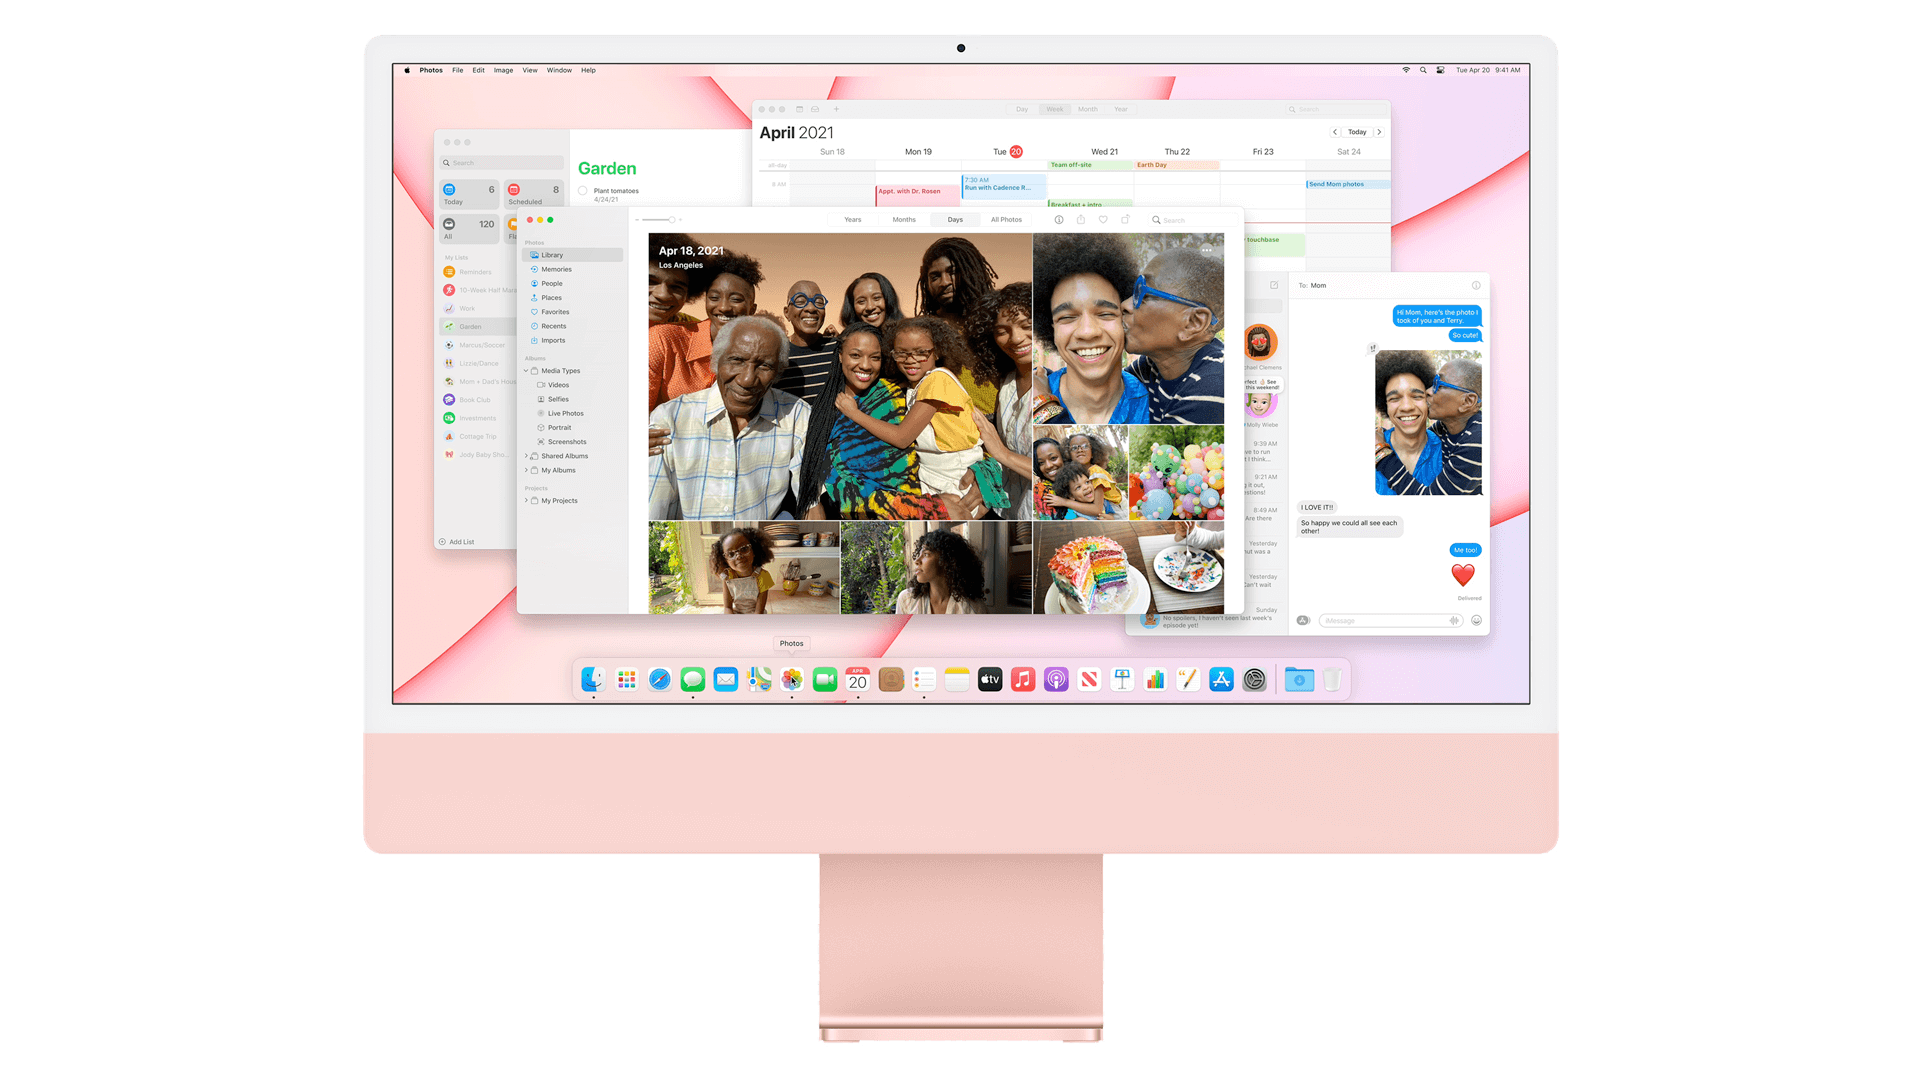Go to the previous week in Calendar
Viewport: 1920px width, 1080px height.
click(x=1334, y=132)
